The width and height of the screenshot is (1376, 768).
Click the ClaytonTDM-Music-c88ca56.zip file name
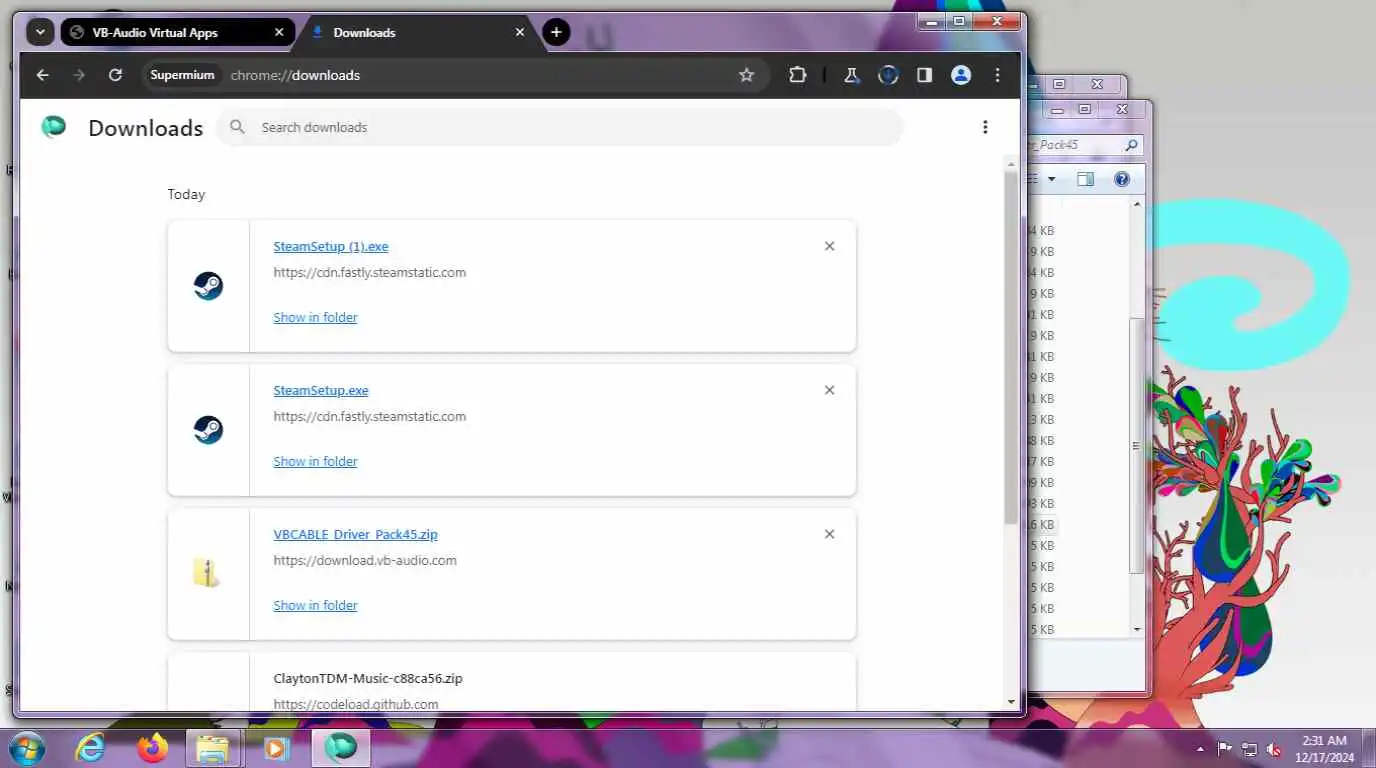(368, 678)
